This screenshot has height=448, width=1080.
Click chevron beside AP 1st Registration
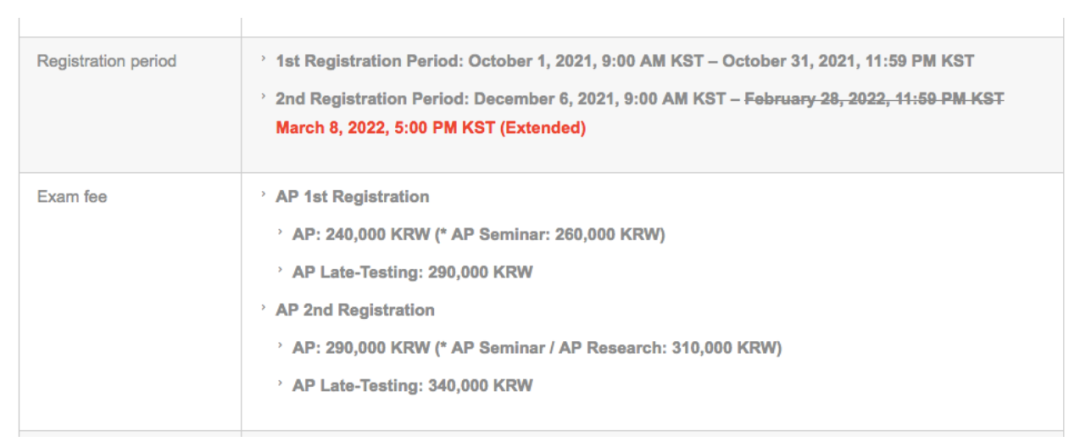click(x=264, y=195)
